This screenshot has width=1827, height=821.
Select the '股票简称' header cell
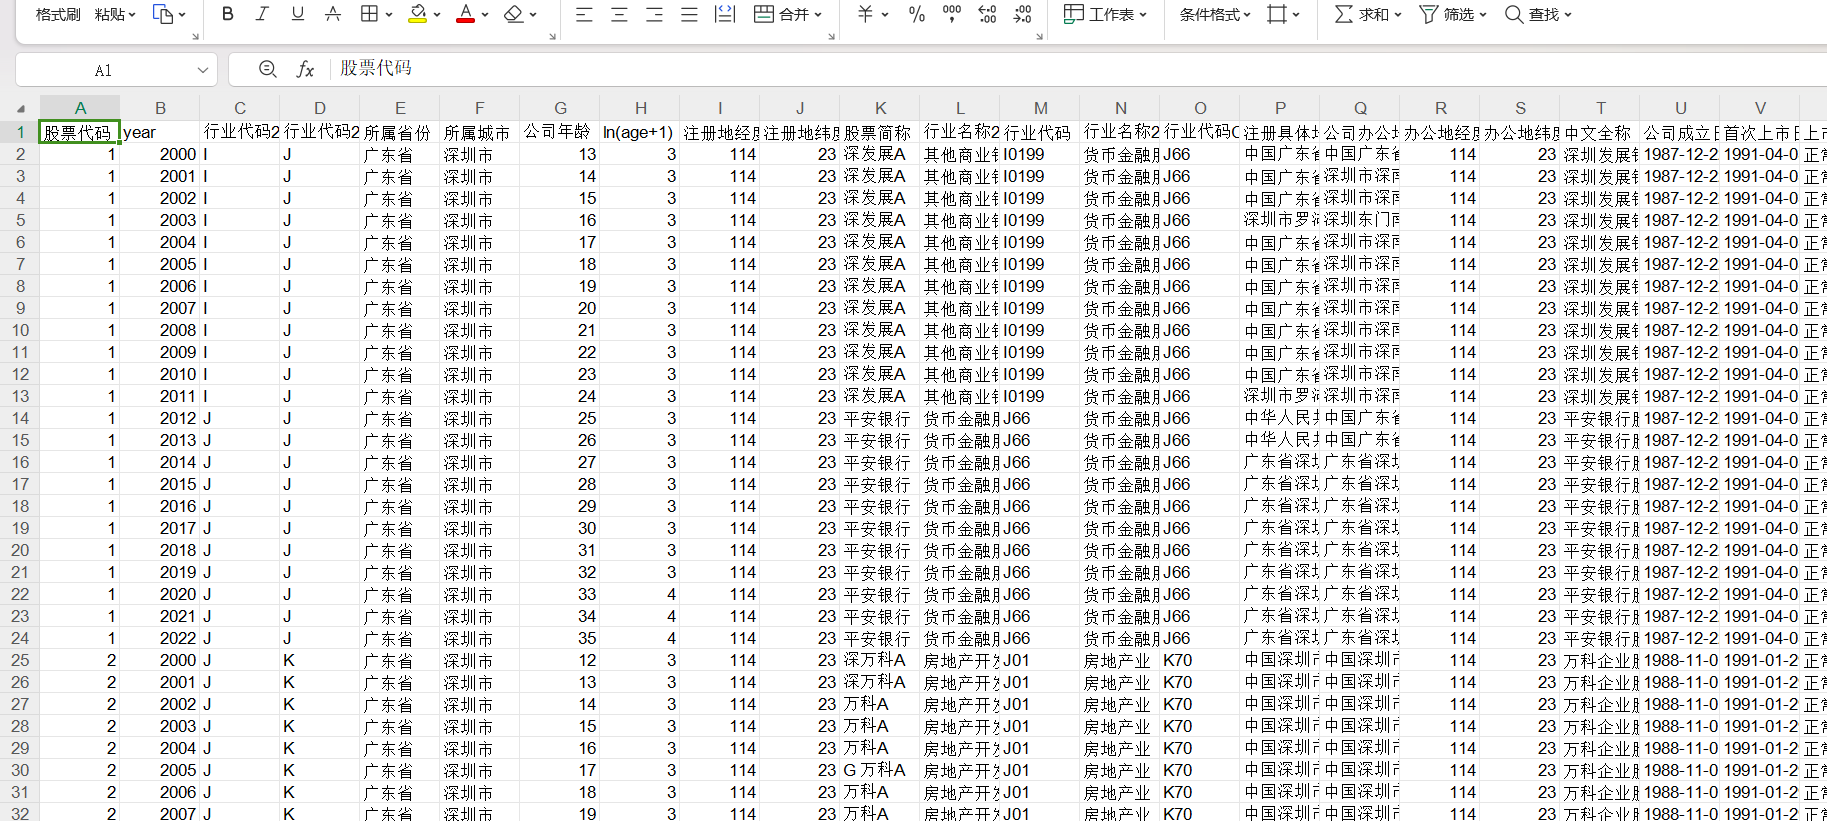[x=880, y=132]
